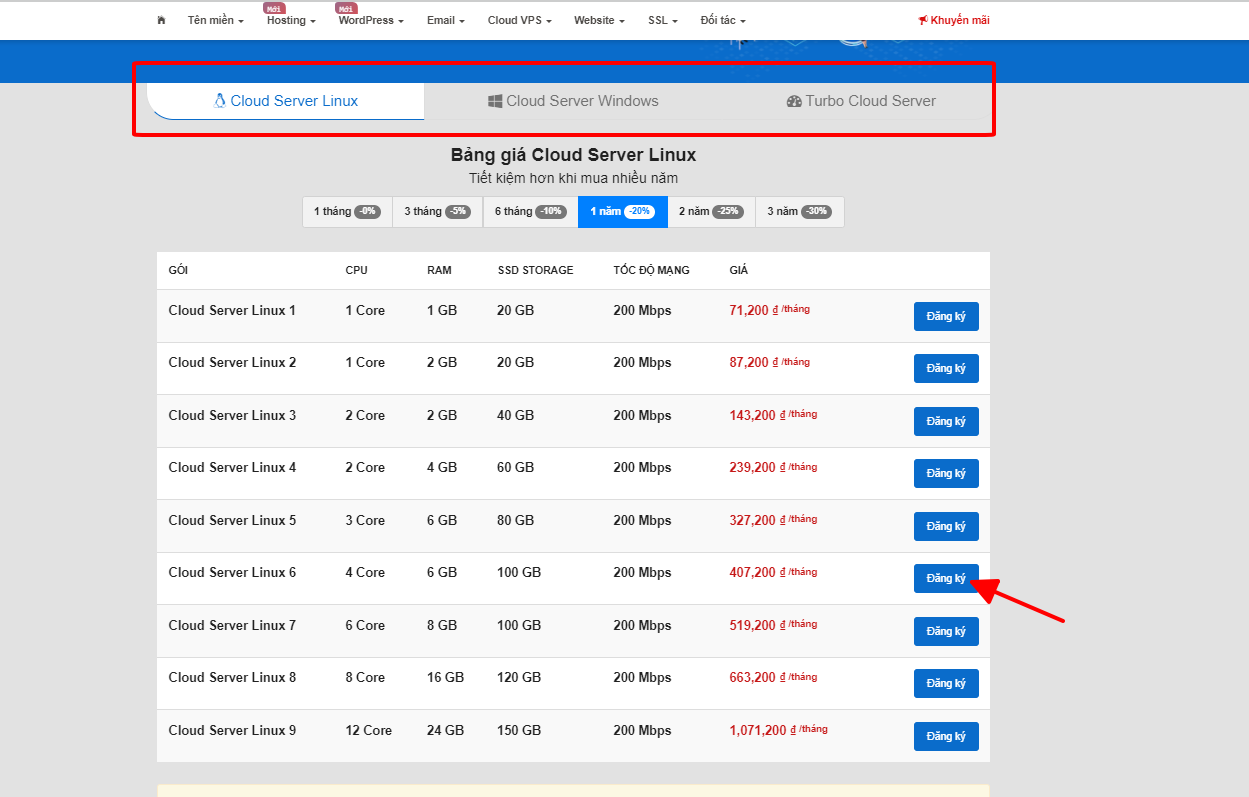Click Đăng ký for Cloud Server Linux 6
1249x797 pixels.
coord(946,578)
